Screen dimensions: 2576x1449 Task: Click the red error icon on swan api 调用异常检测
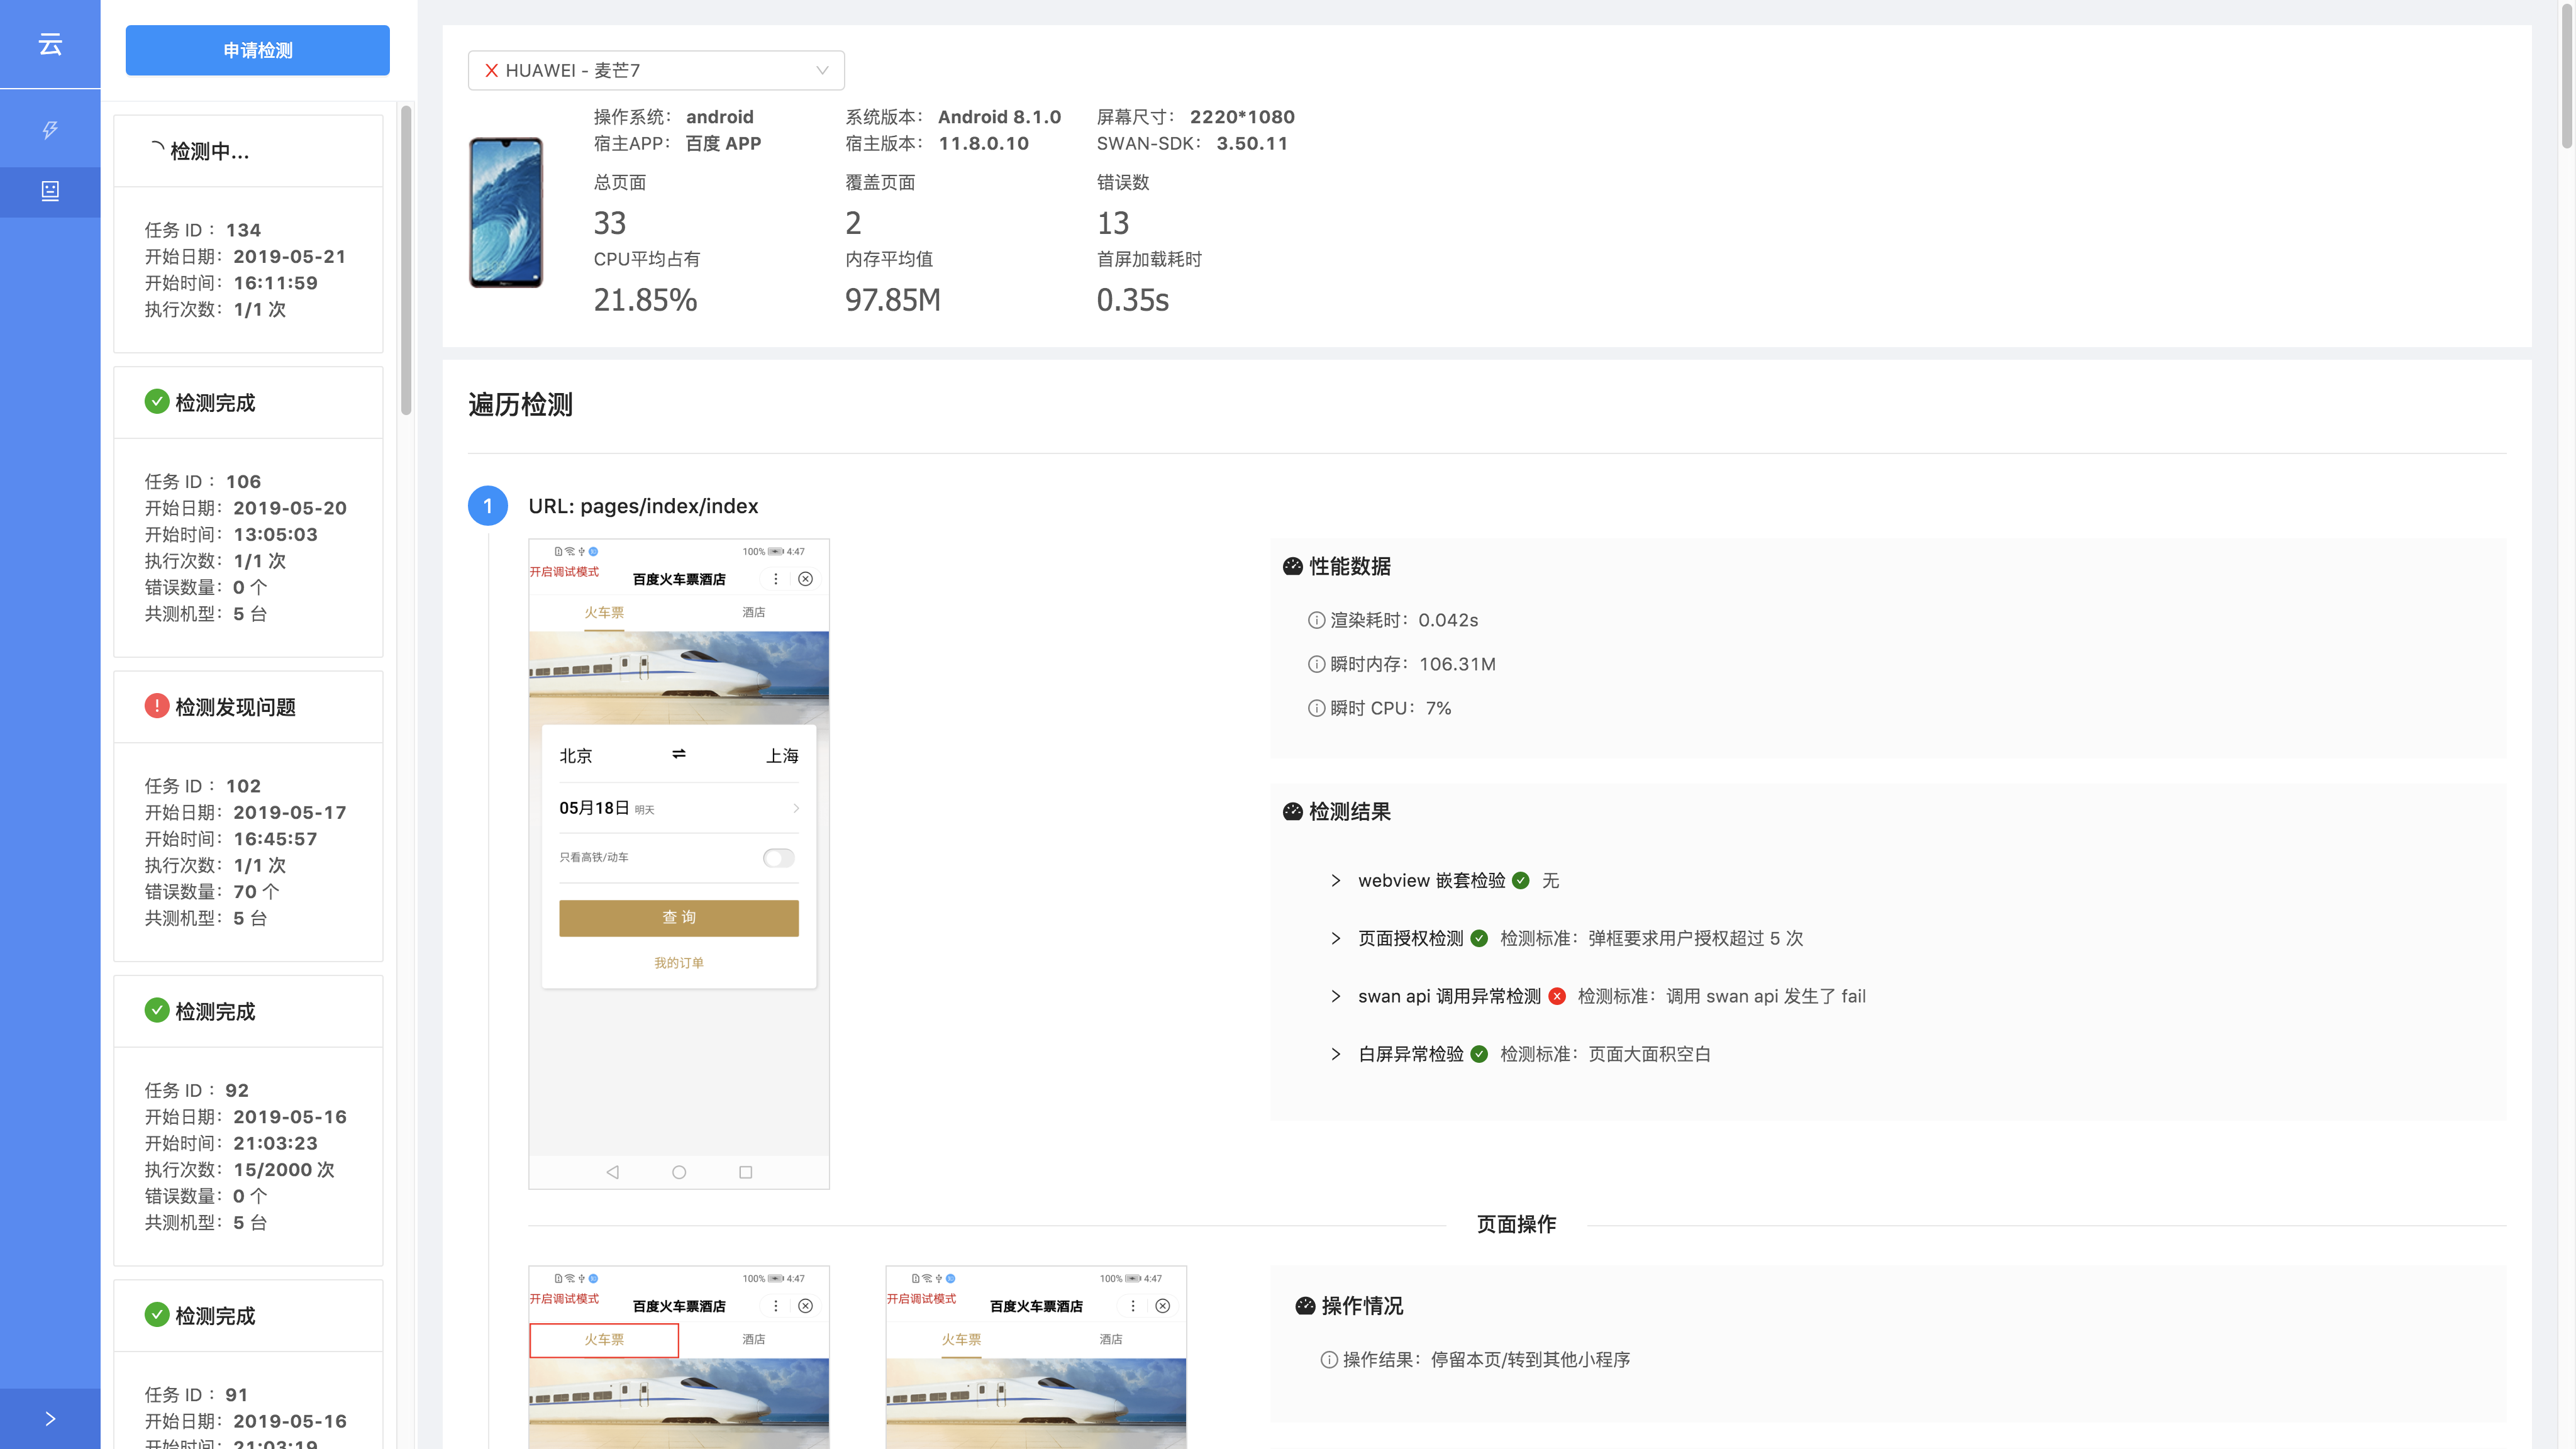pos(1557,996)
